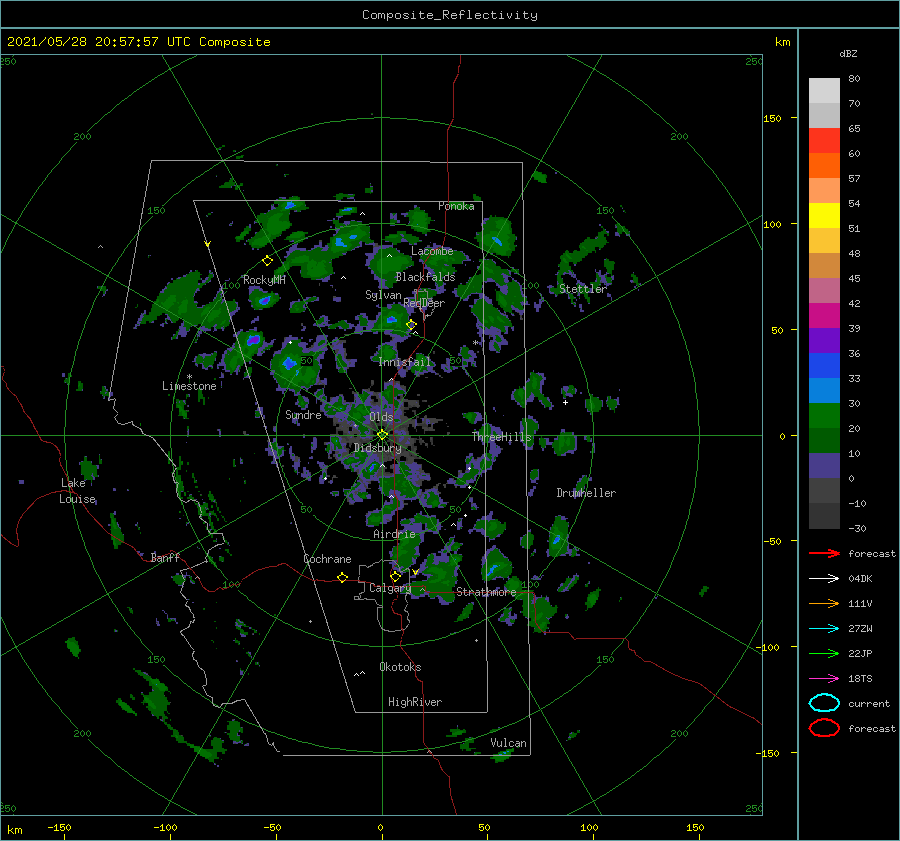
Task: Click the dBZ legend heading
Action: tap(848, 53)
